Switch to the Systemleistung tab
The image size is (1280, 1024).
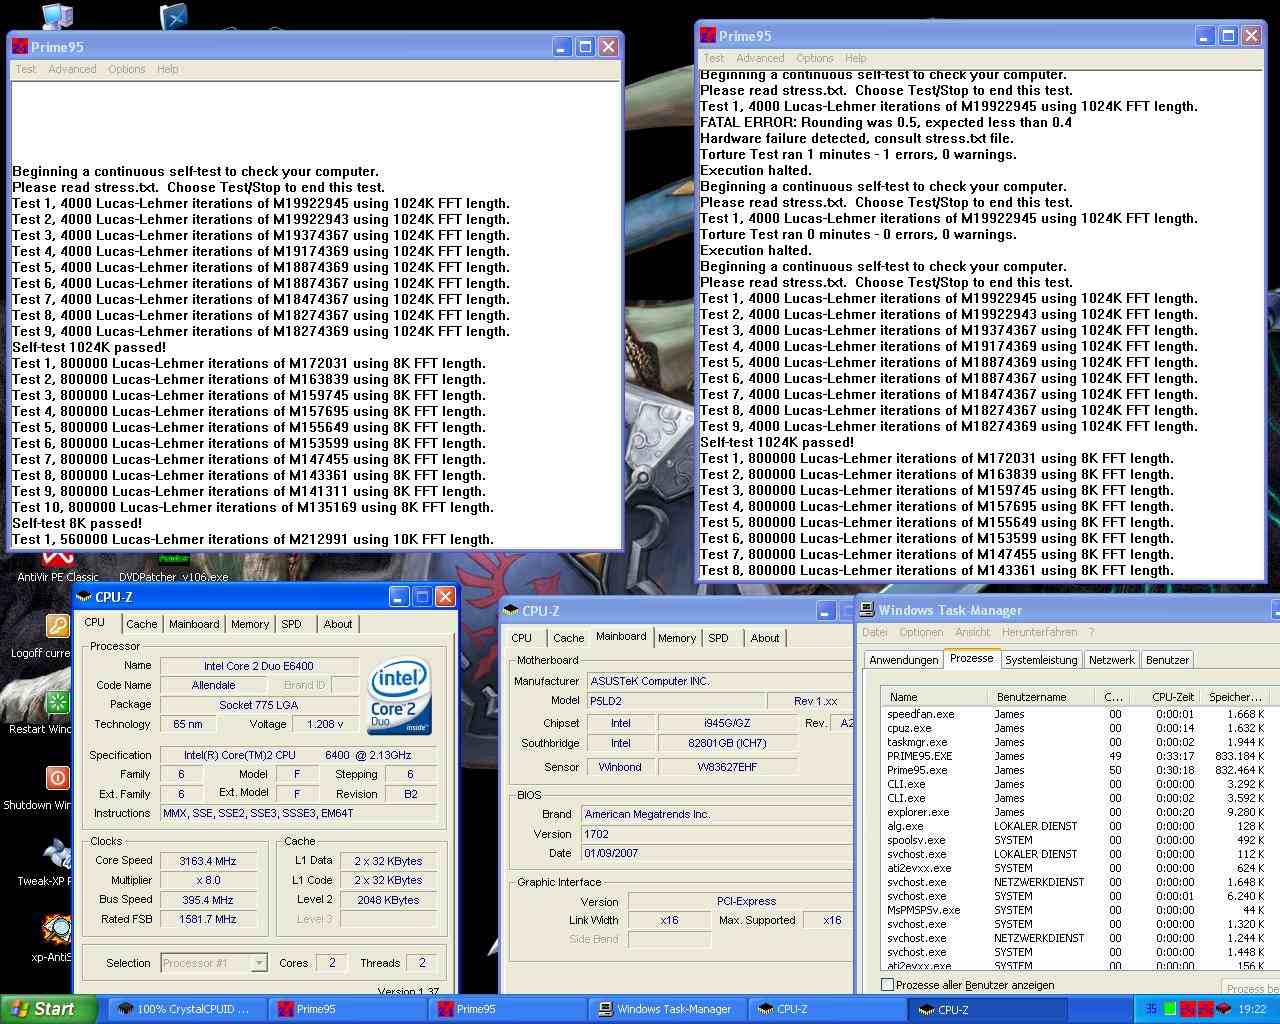(x=1041, y=660)
